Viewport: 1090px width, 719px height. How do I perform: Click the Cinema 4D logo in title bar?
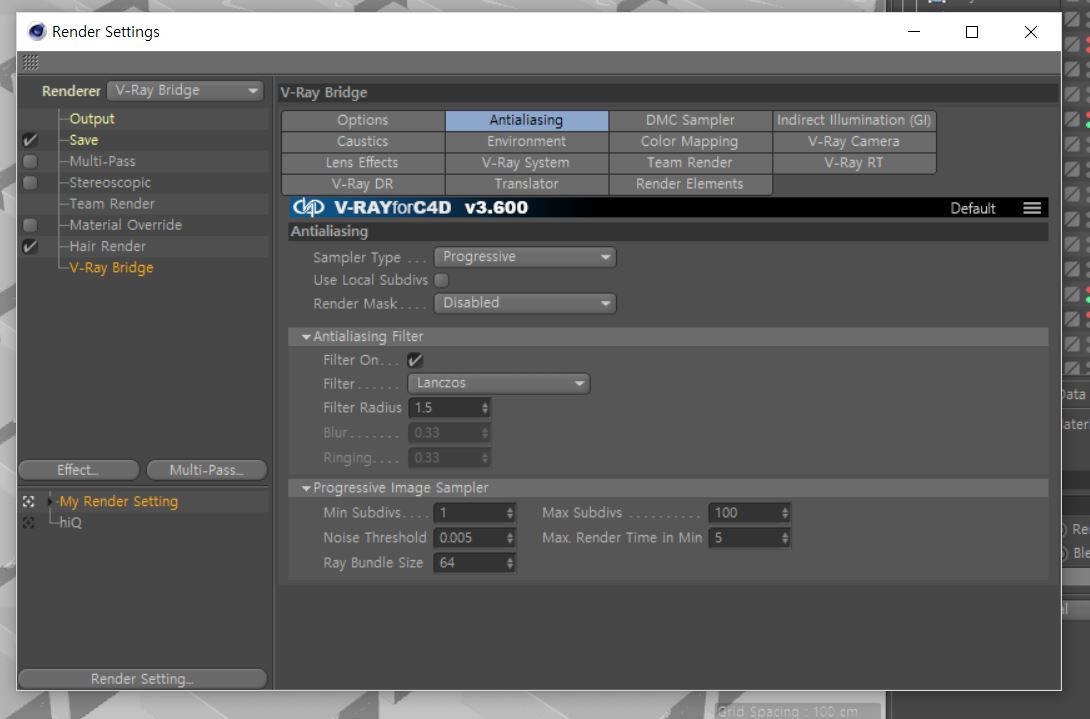pyautogui.click(x=36, y=31)
